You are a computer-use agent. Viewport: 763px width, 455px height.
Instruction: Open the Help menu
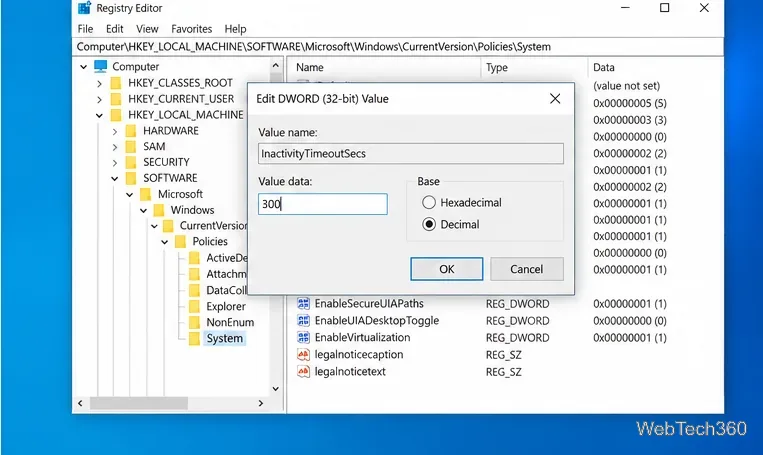pyautogui.click(x=235, y=29)
